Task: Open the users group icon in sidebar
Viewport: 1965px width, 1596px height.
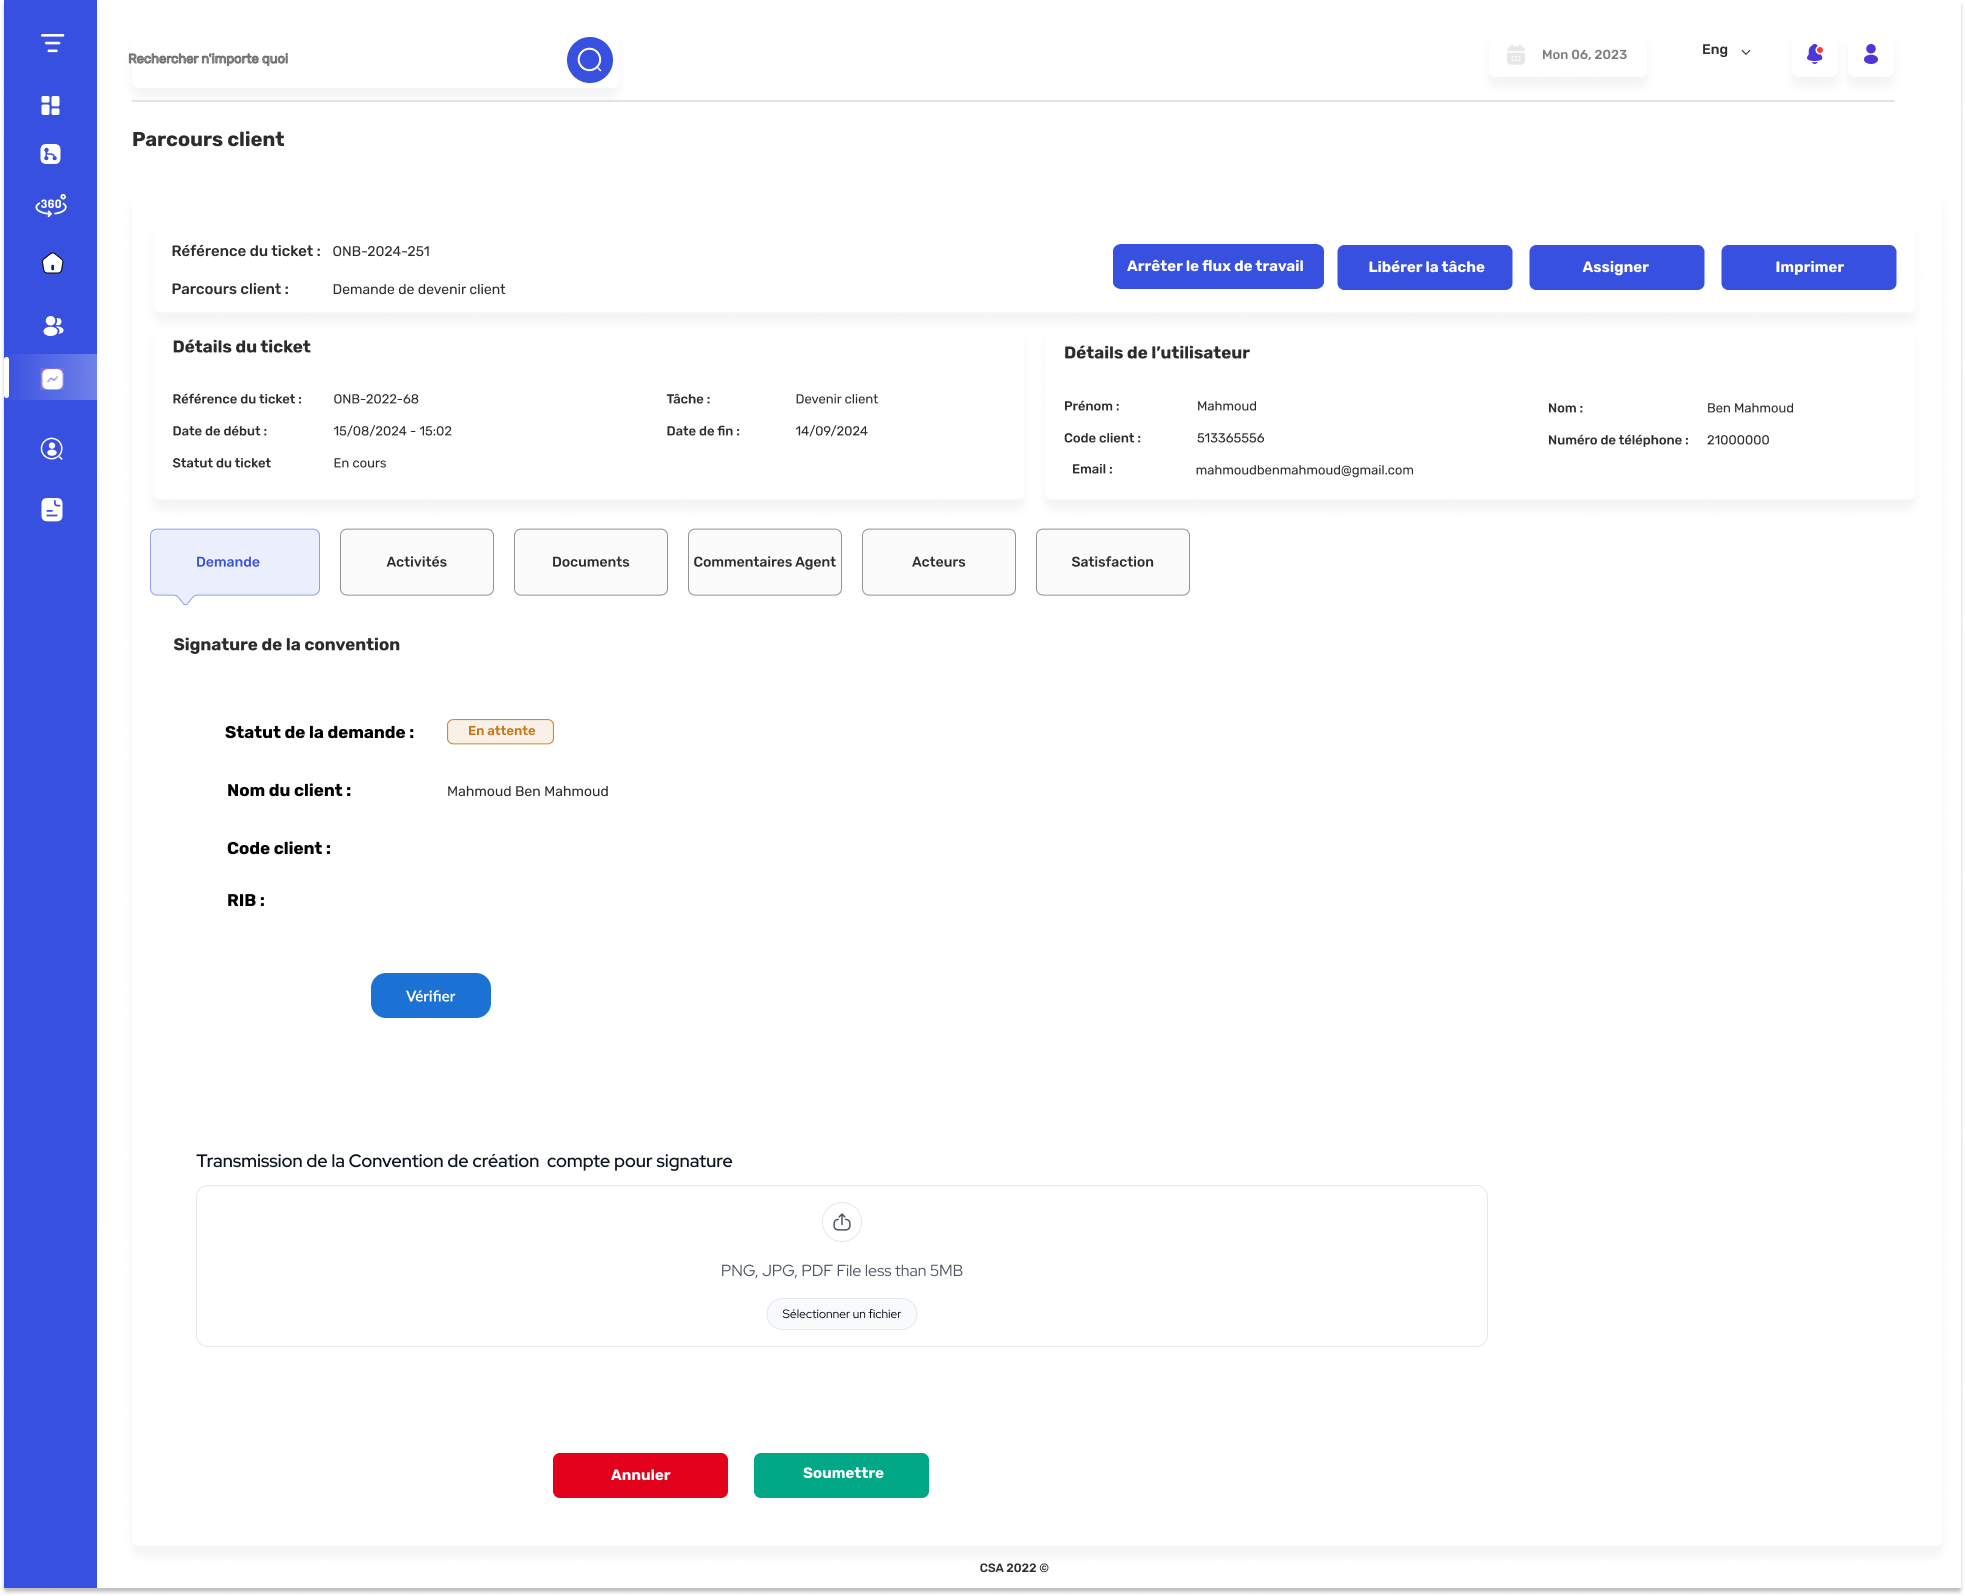Action: click(53, 325)
